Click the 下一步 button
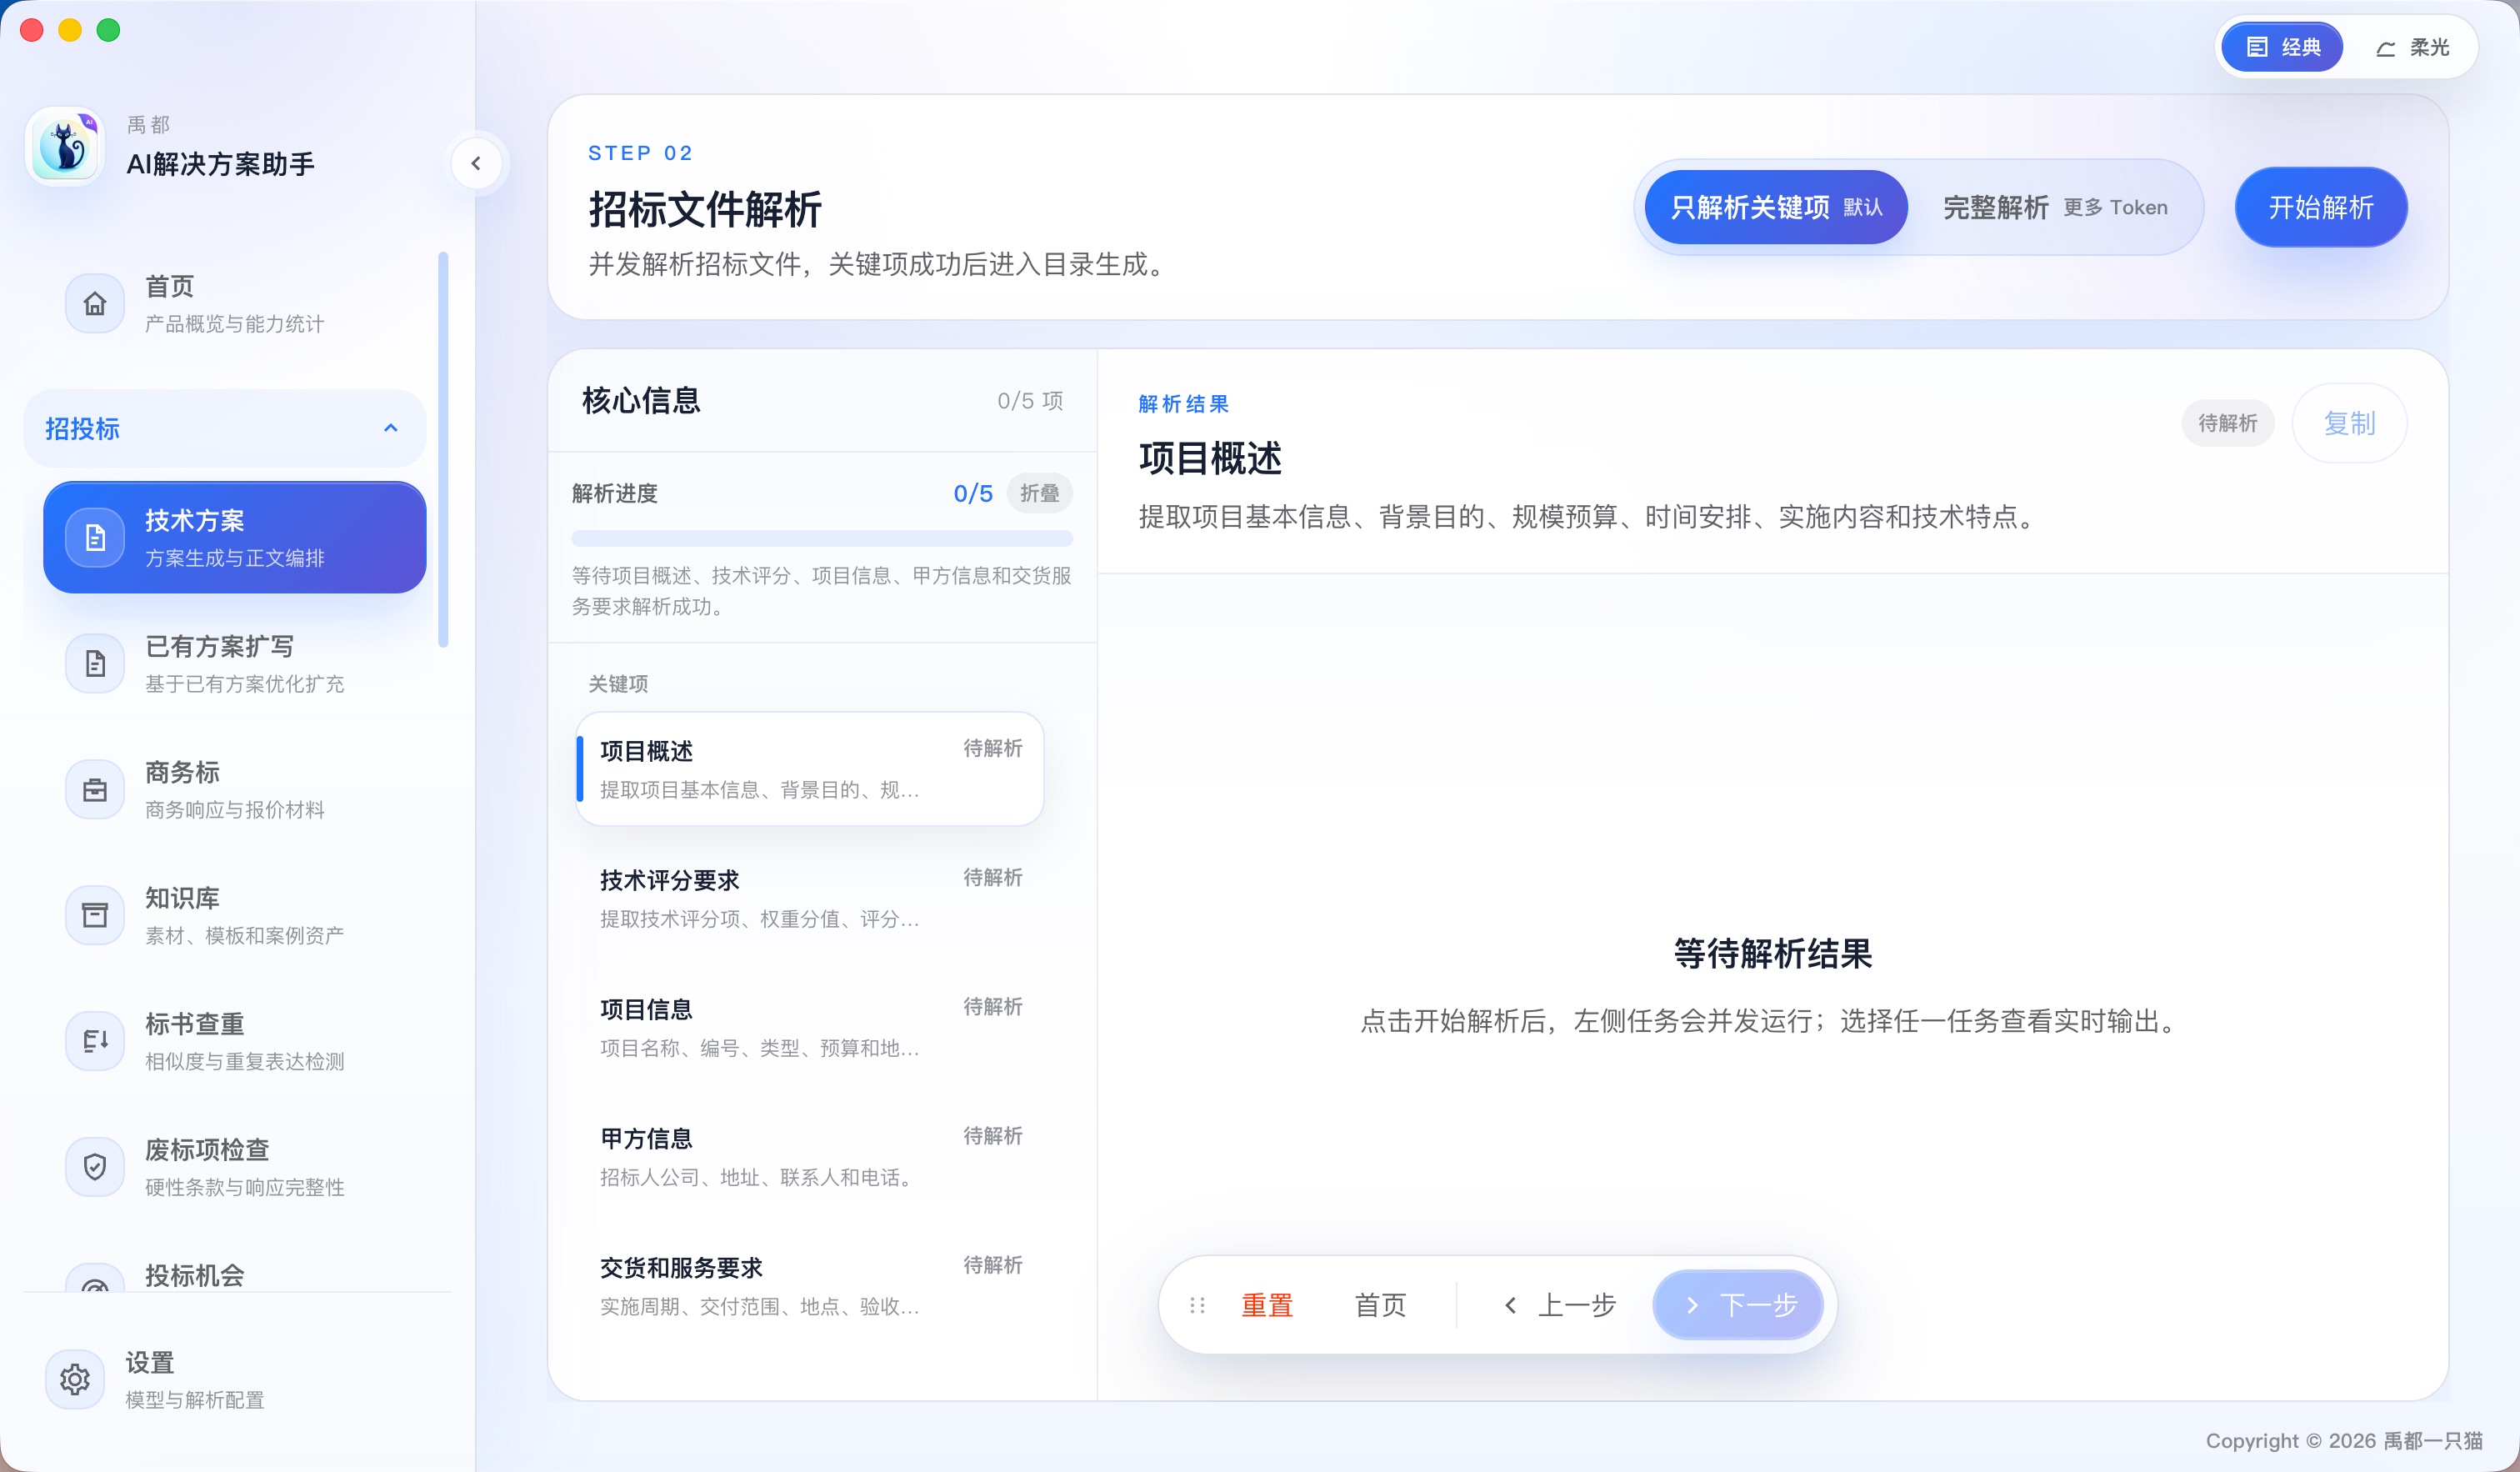2520x1472 pixels. tap(1738, 1305)
